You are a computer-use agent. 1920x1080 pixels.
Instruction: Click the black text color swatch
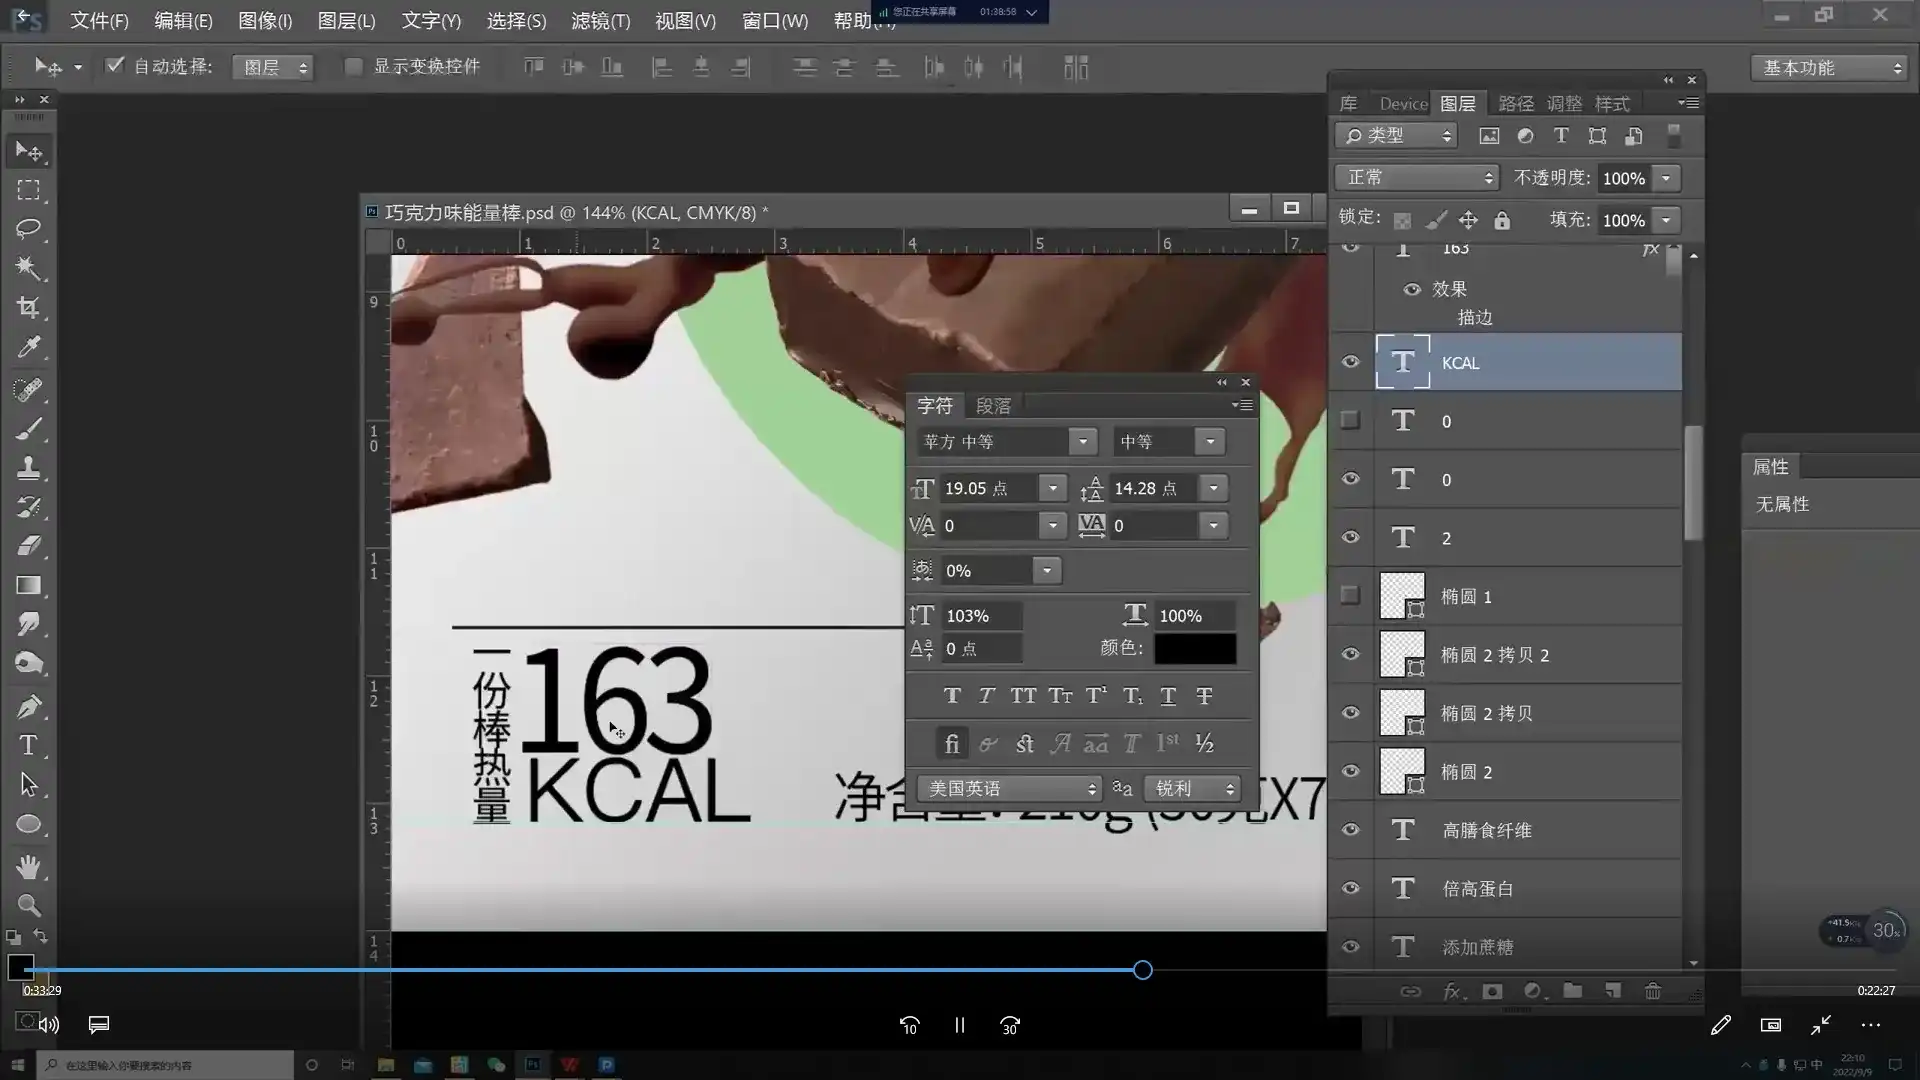tap(1195, 648)
